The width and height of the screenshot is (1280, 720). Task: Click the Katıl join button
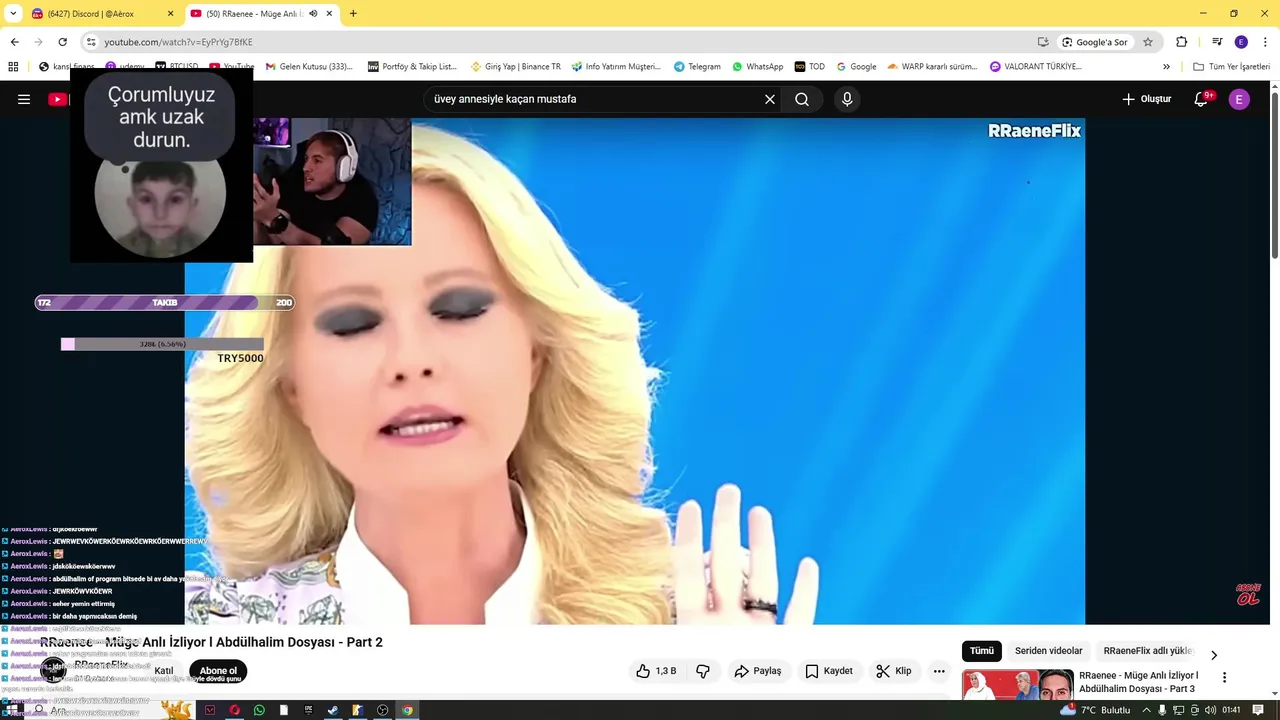coord(164,671)
